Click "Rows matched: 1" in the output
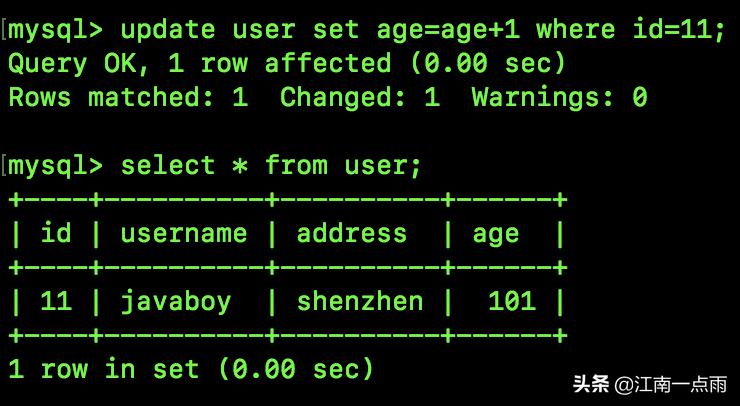The height and width of the screenshot is (406, 740). 127,98
